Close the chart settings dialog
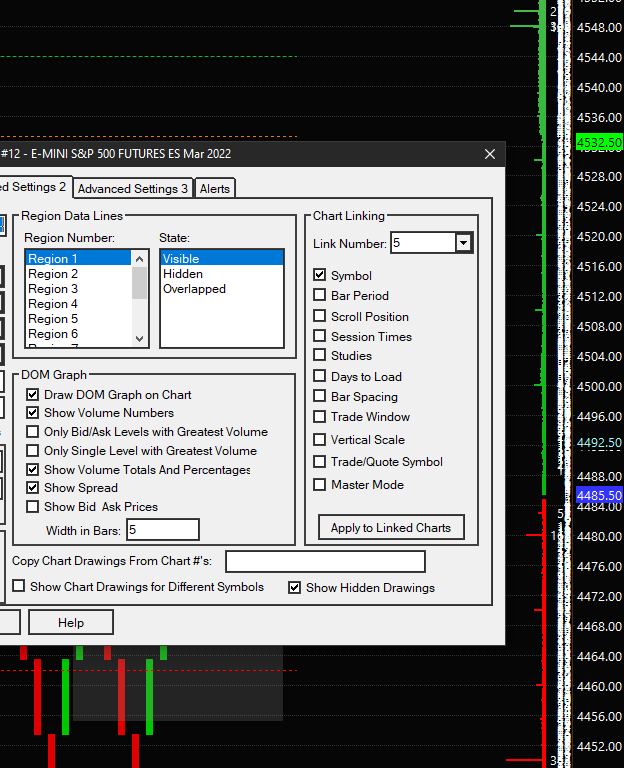The width and height of the screenshot is (624, 768). 490,154
